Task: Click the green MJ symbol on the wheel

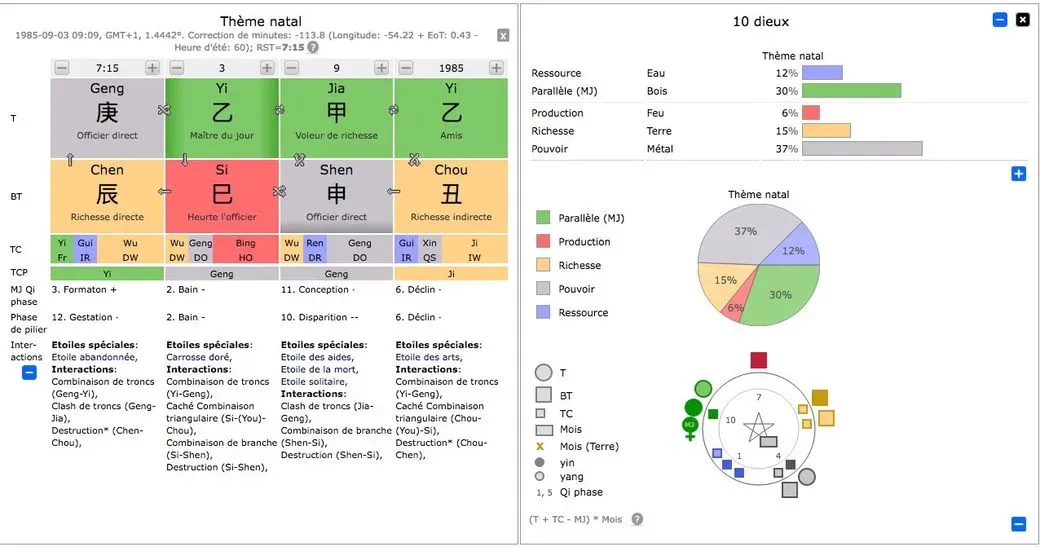Action: 690,428
